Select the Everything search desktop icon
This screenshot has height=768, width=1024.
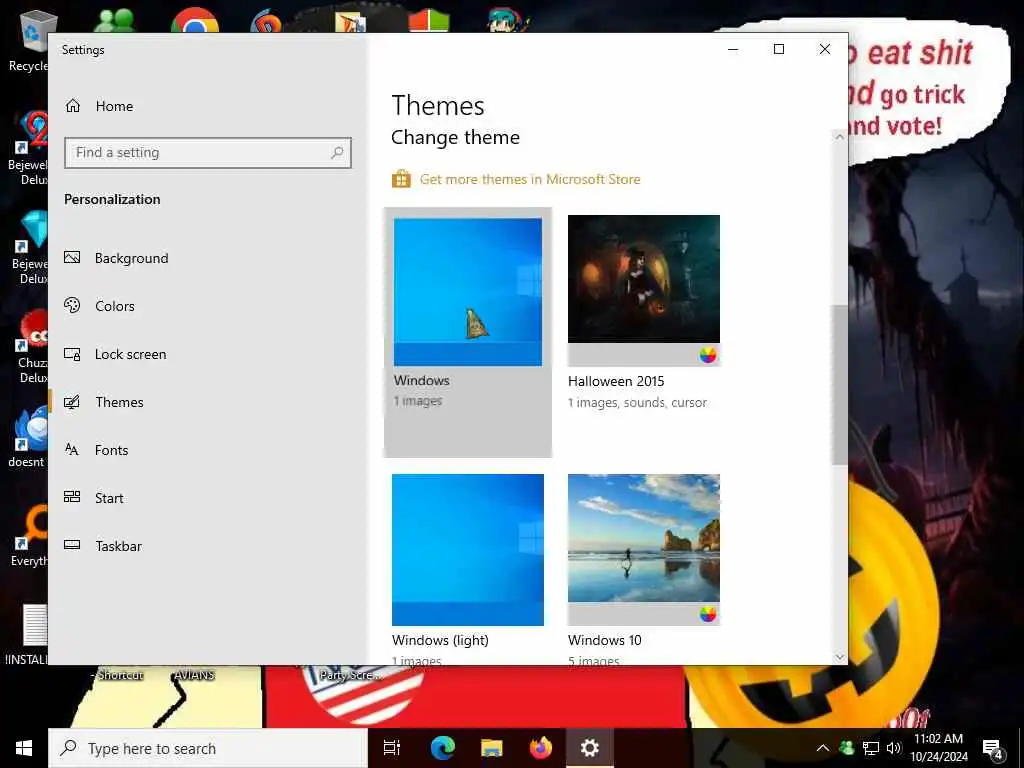[x=29, y=536]
